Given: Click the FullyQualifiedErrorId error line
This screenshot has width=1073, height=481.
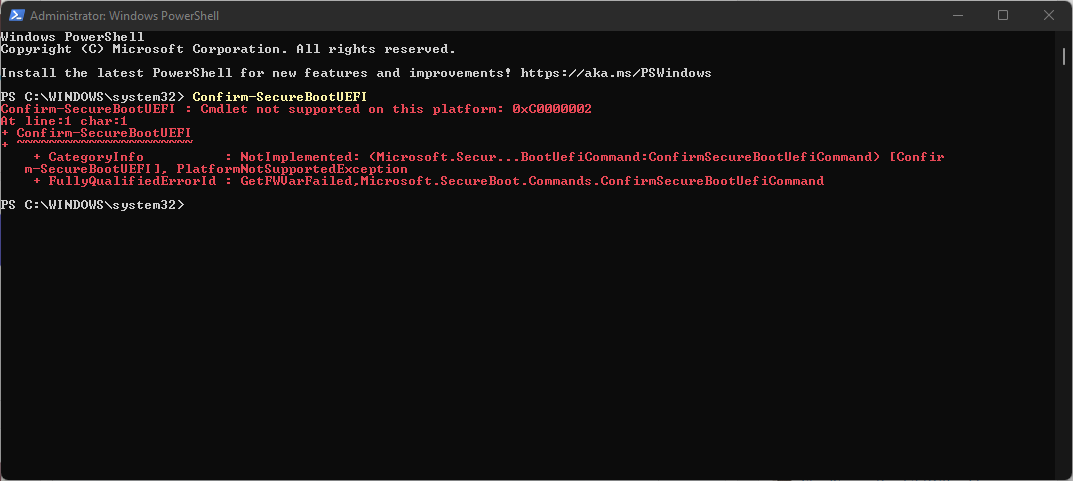Looking at the screenshot, I should [430, 181].
